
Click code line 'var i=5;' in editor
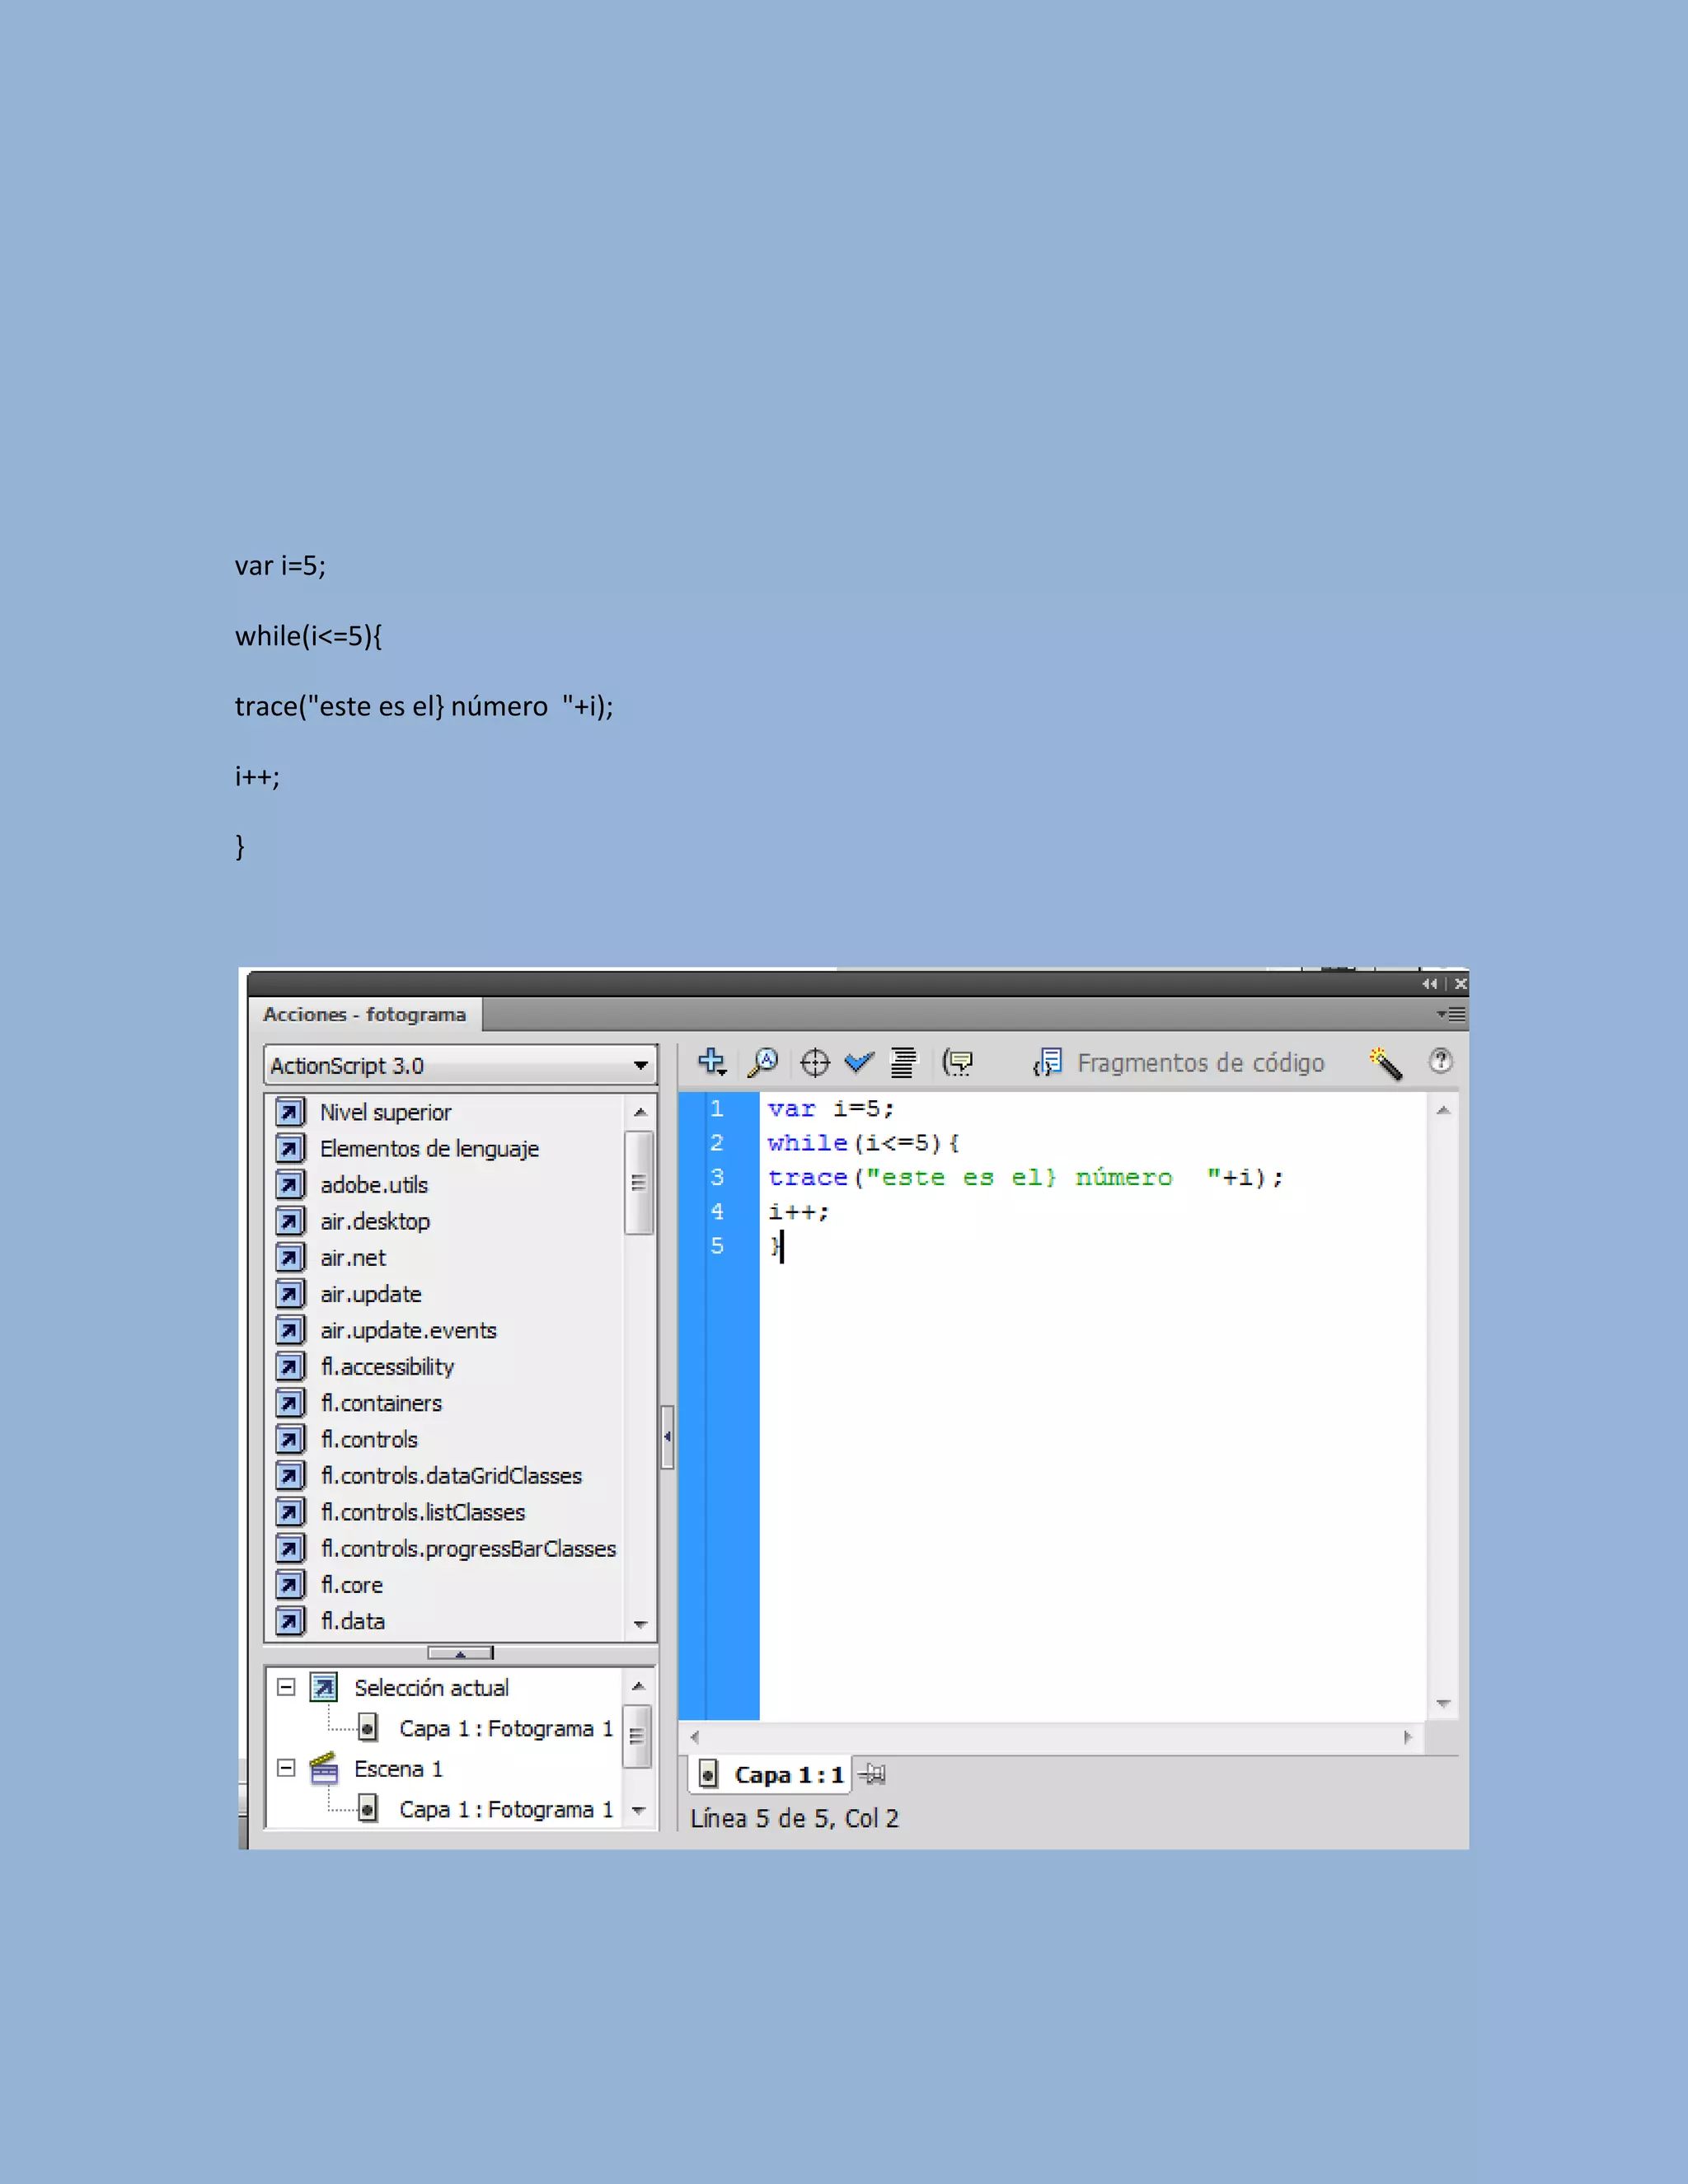click(x=830, y=1108)
